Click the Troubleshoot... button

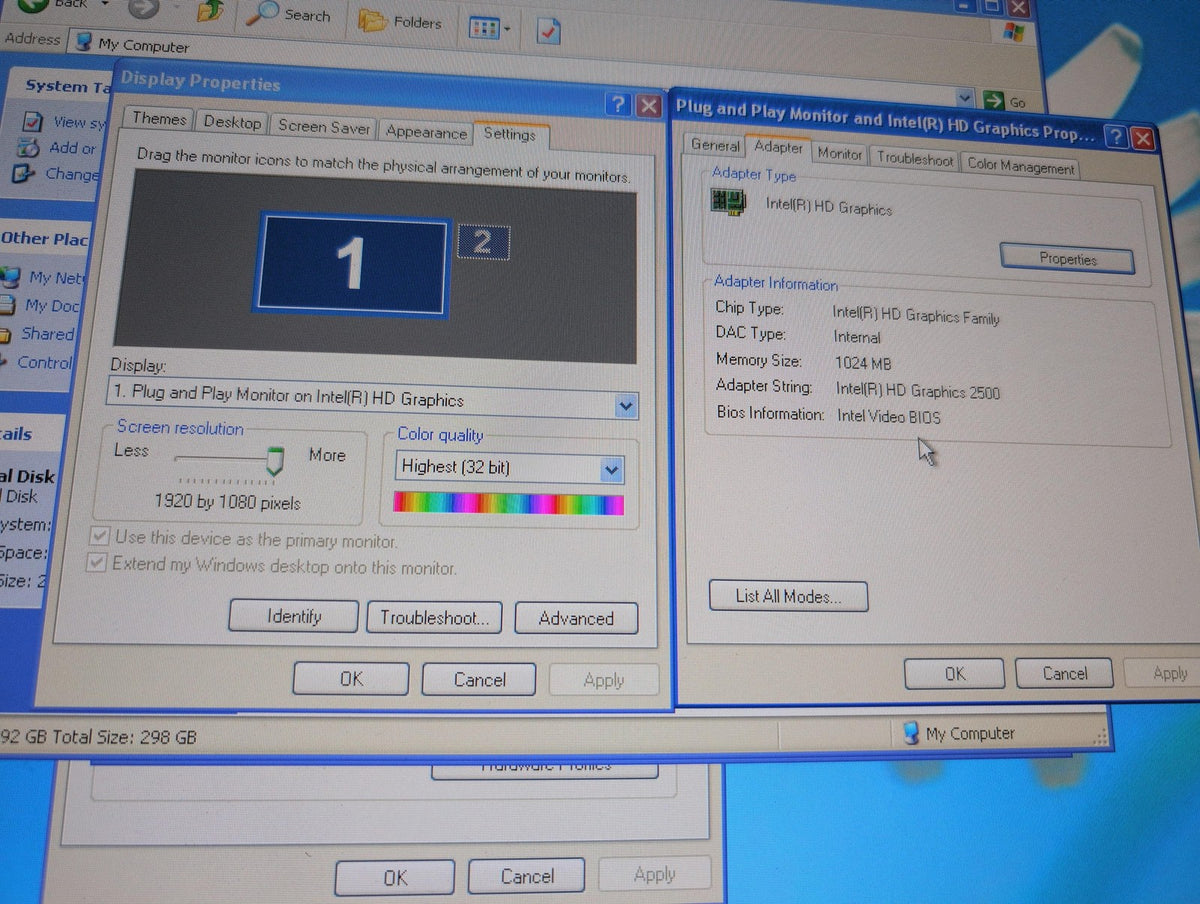point(434,618)
